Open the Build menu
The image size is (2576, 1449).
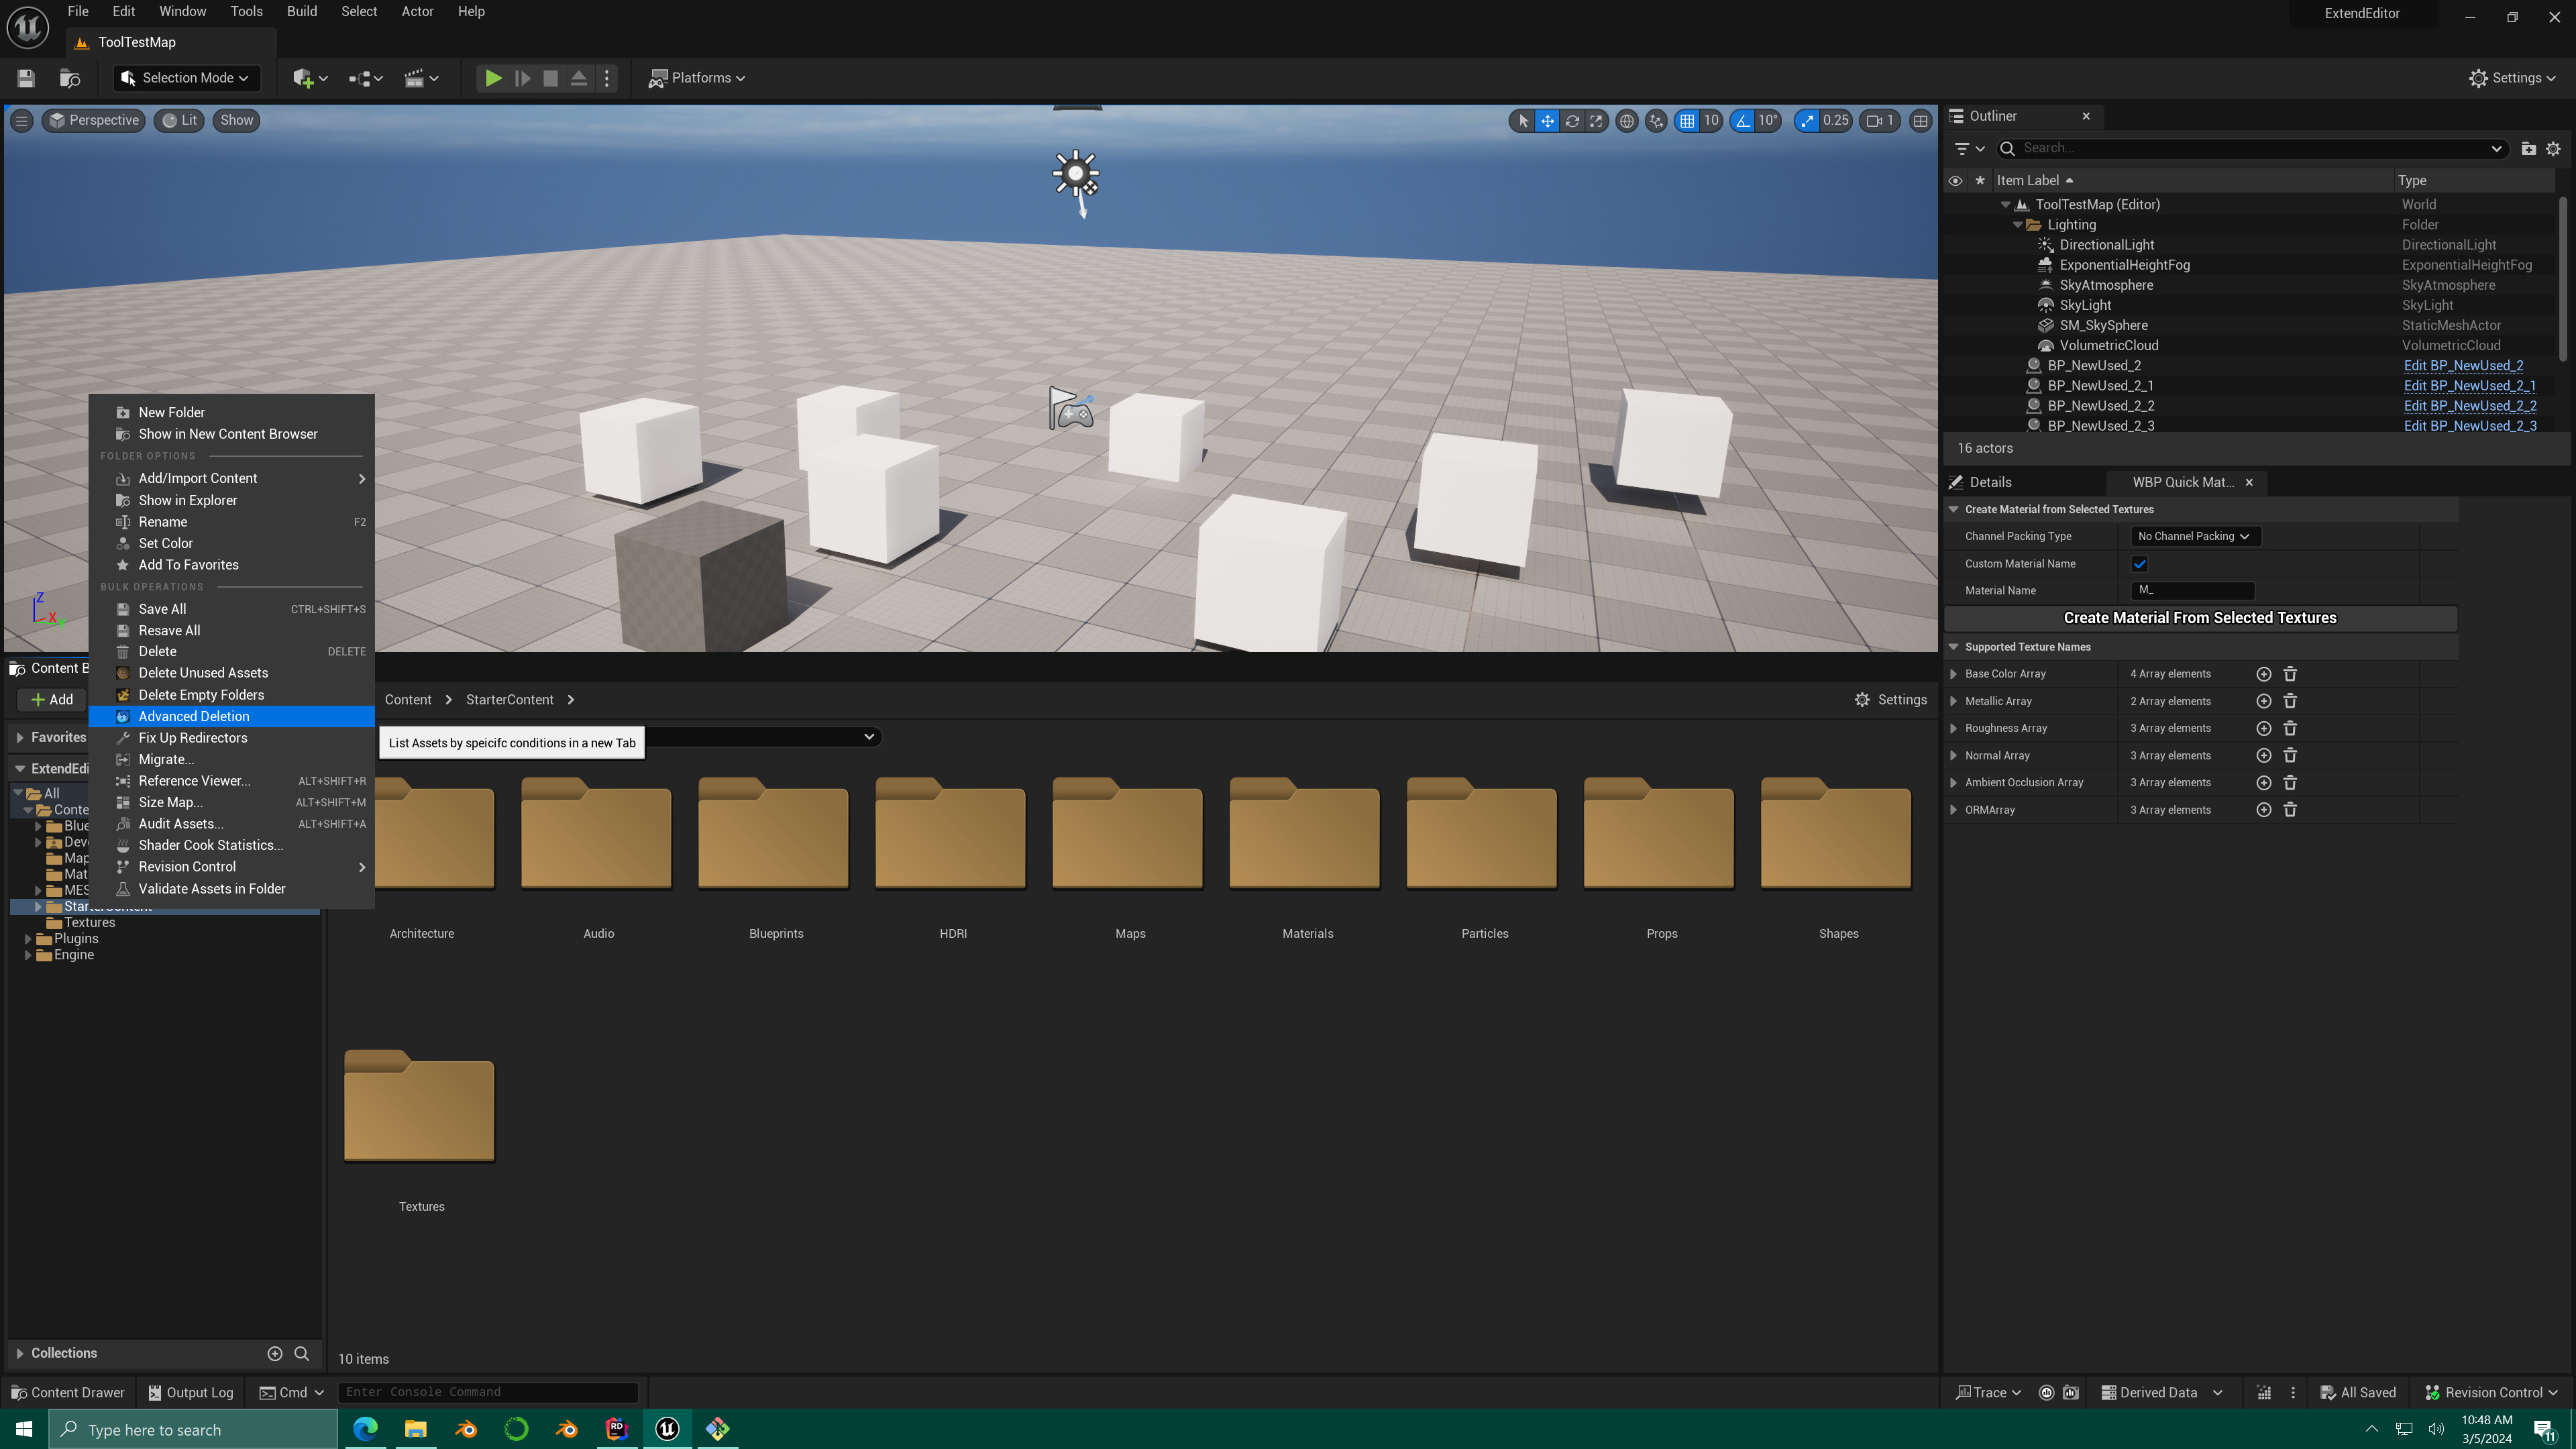click(x=301, y=11)
